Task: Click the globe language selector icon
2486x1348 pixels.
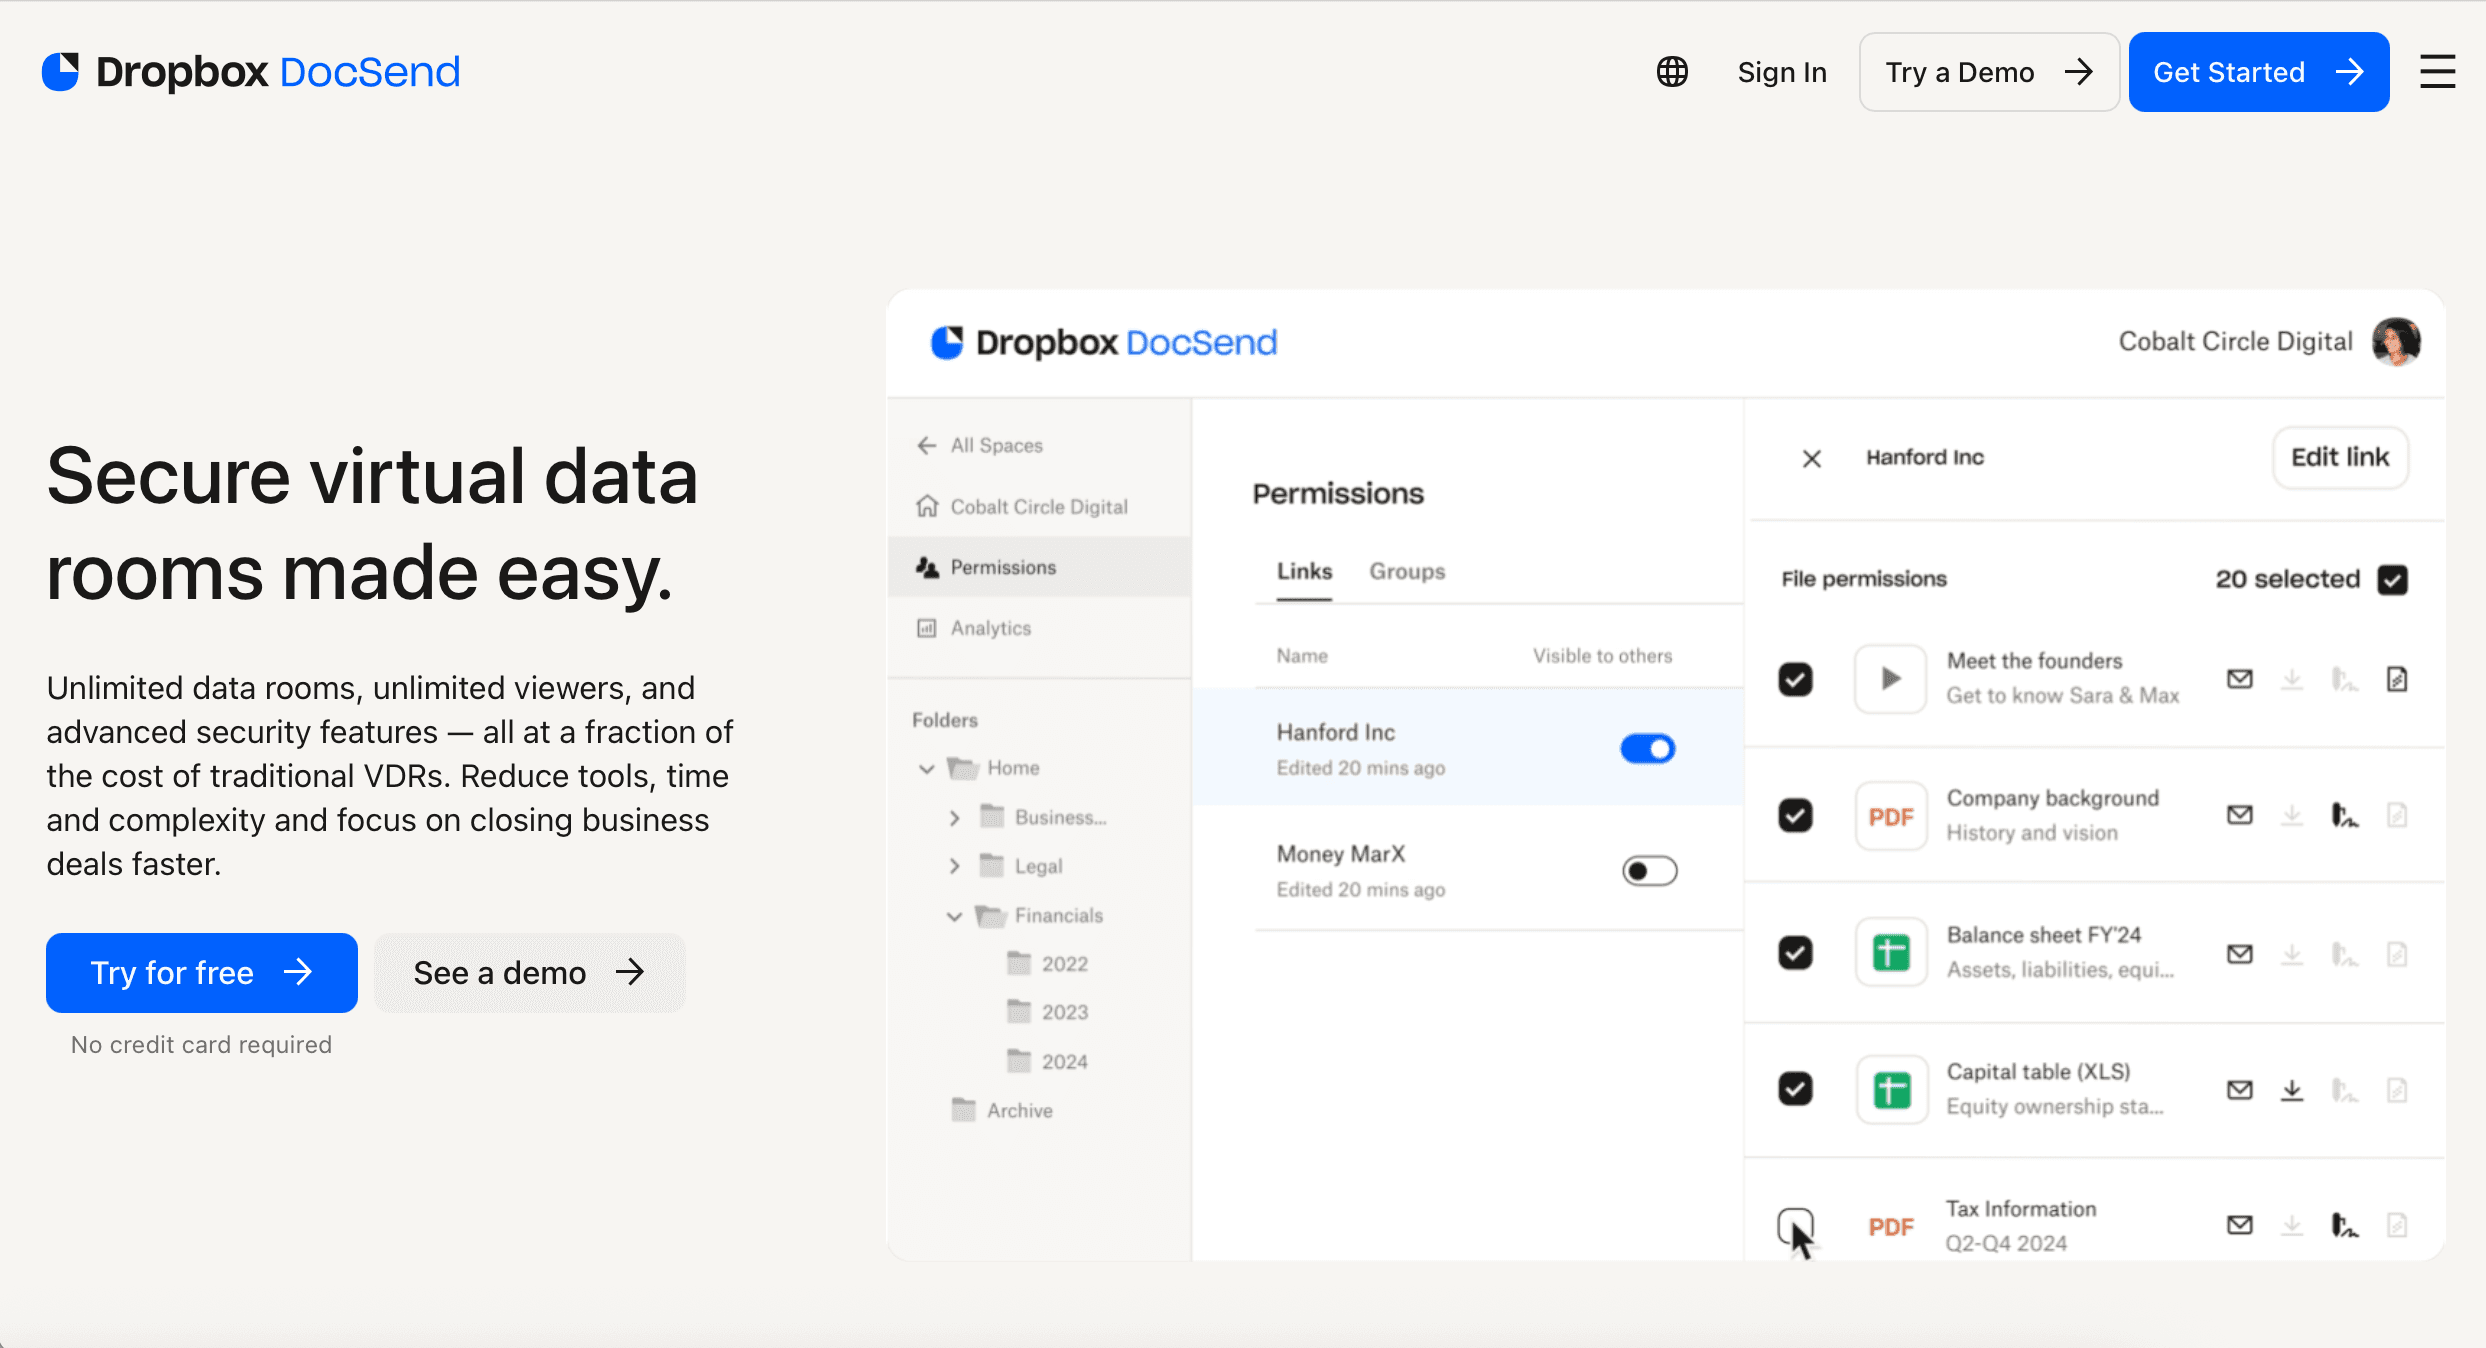Action: click(1672, 72)
